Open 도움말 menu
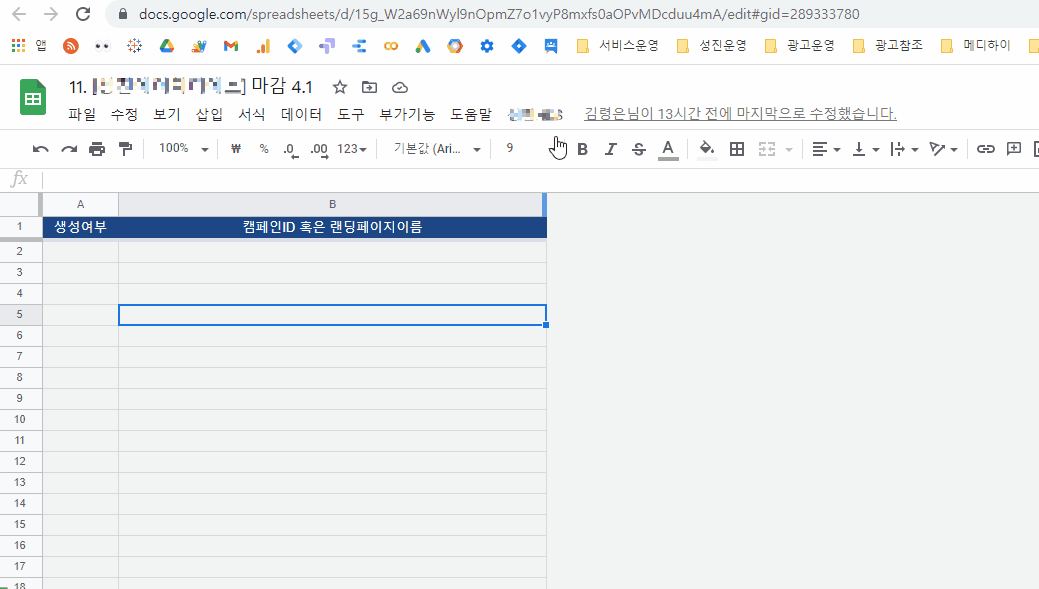The image size is (1039, 589). pyautogui.click(x=471, y=114)
